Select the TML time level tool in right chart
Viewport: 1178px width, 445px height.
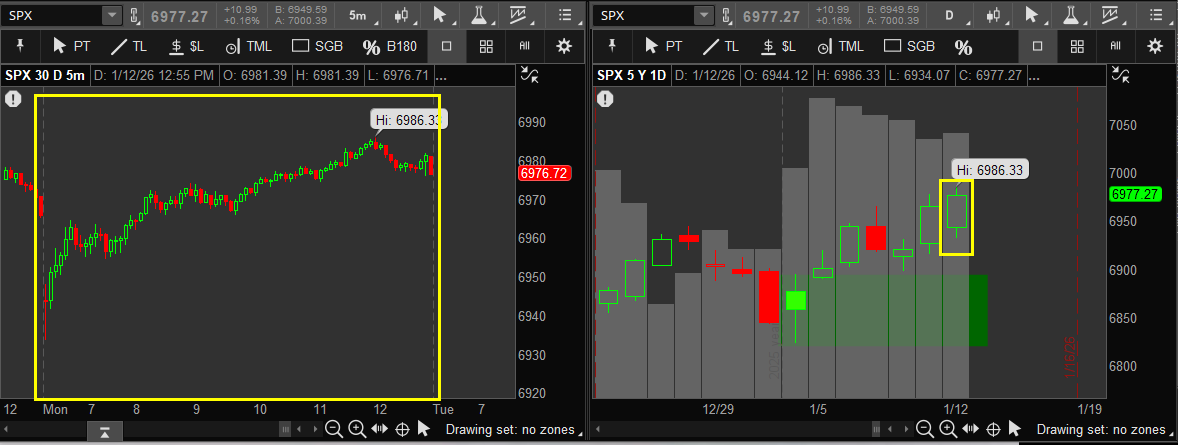point(838,46)
